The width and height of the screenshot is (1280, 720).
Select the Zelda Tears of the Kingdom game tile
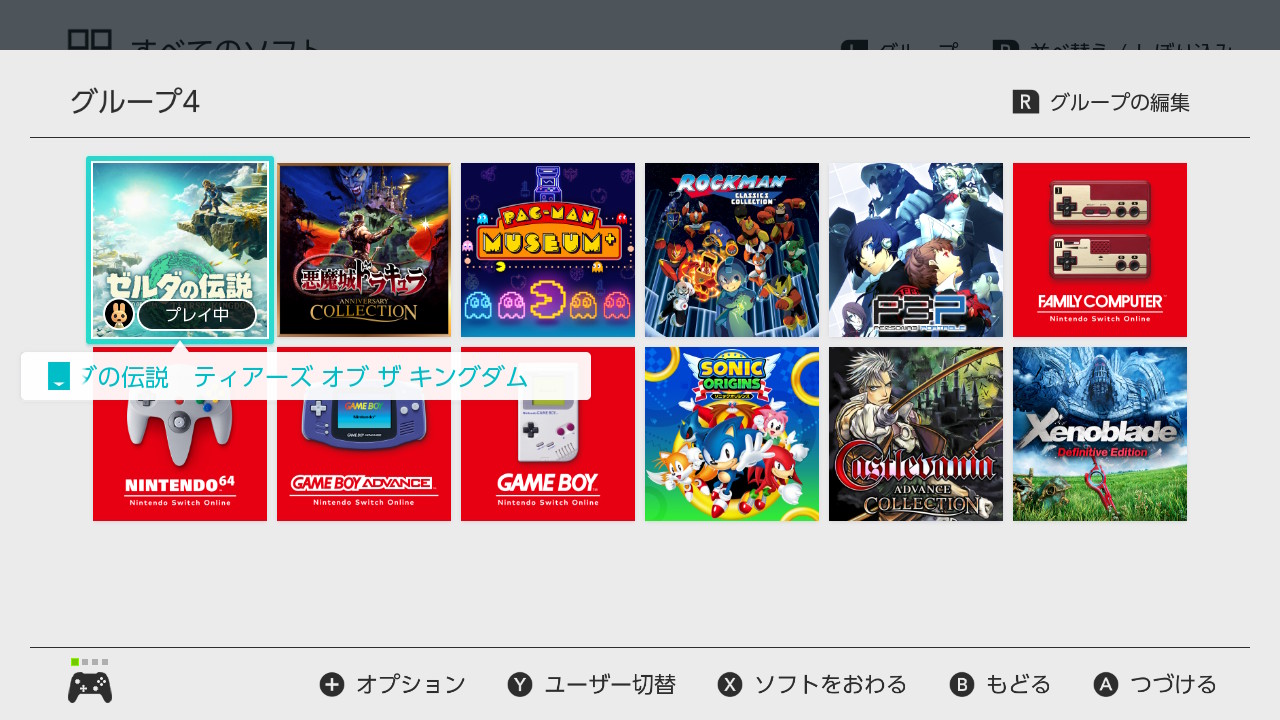tap(180, 250)
